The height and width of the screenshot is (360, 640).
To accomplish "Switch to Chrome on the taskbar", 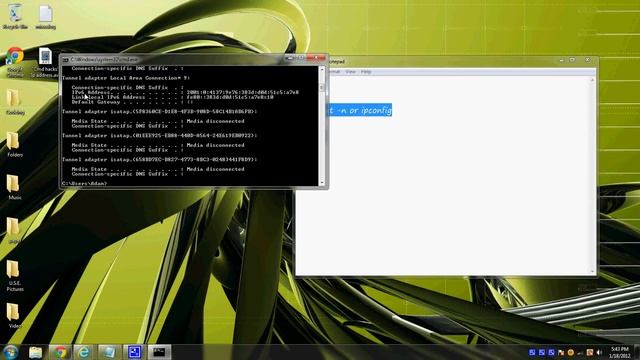I will (60, 352).
